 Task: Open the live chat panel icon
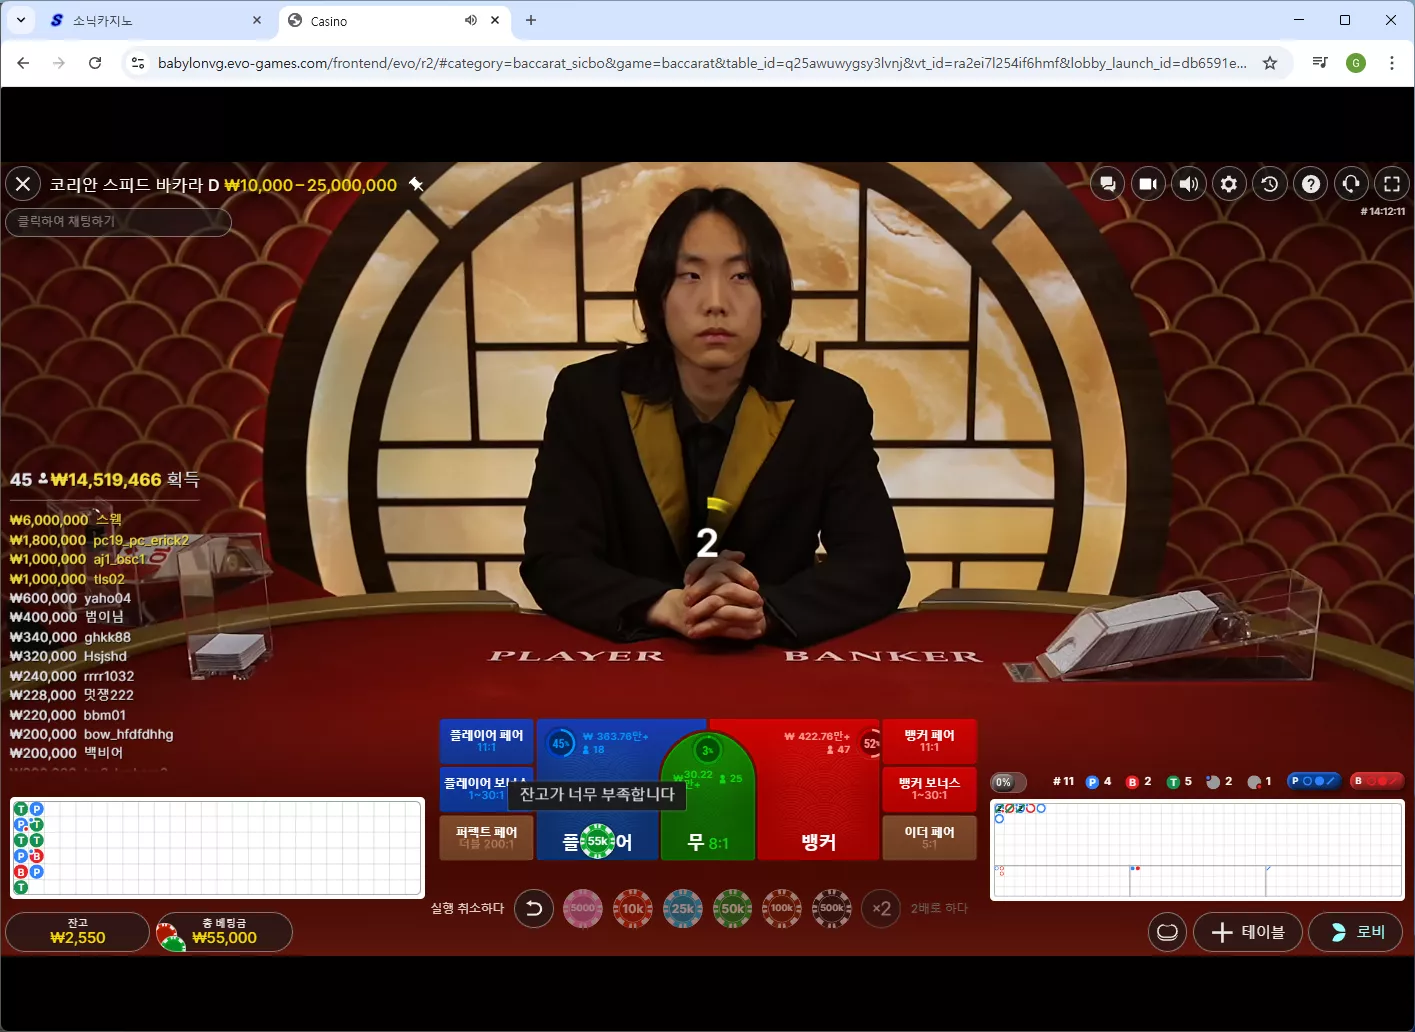tap(1107, 184)
